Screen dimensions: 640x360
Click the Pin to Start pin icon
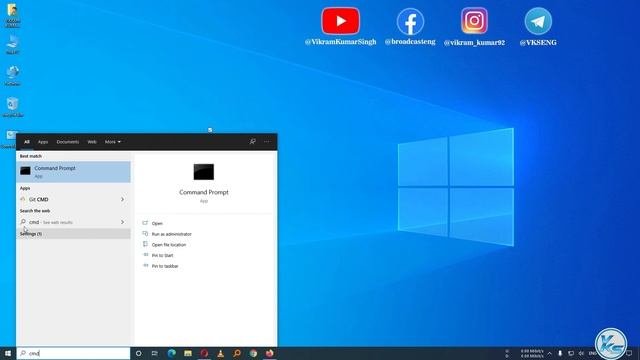tap(145, 255)
